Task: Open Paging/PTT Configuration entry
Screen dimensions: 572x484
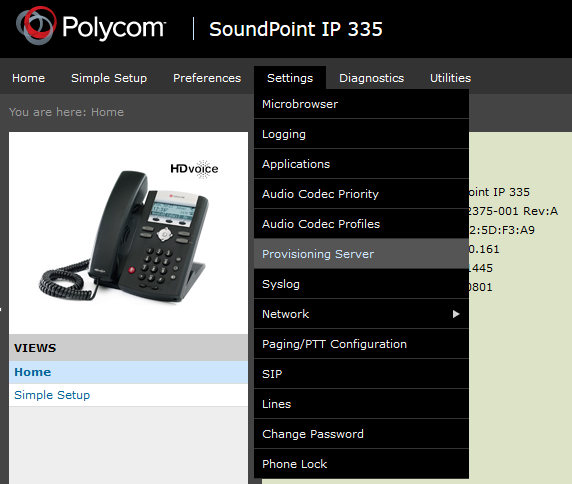Action: (x=362, y=344)
